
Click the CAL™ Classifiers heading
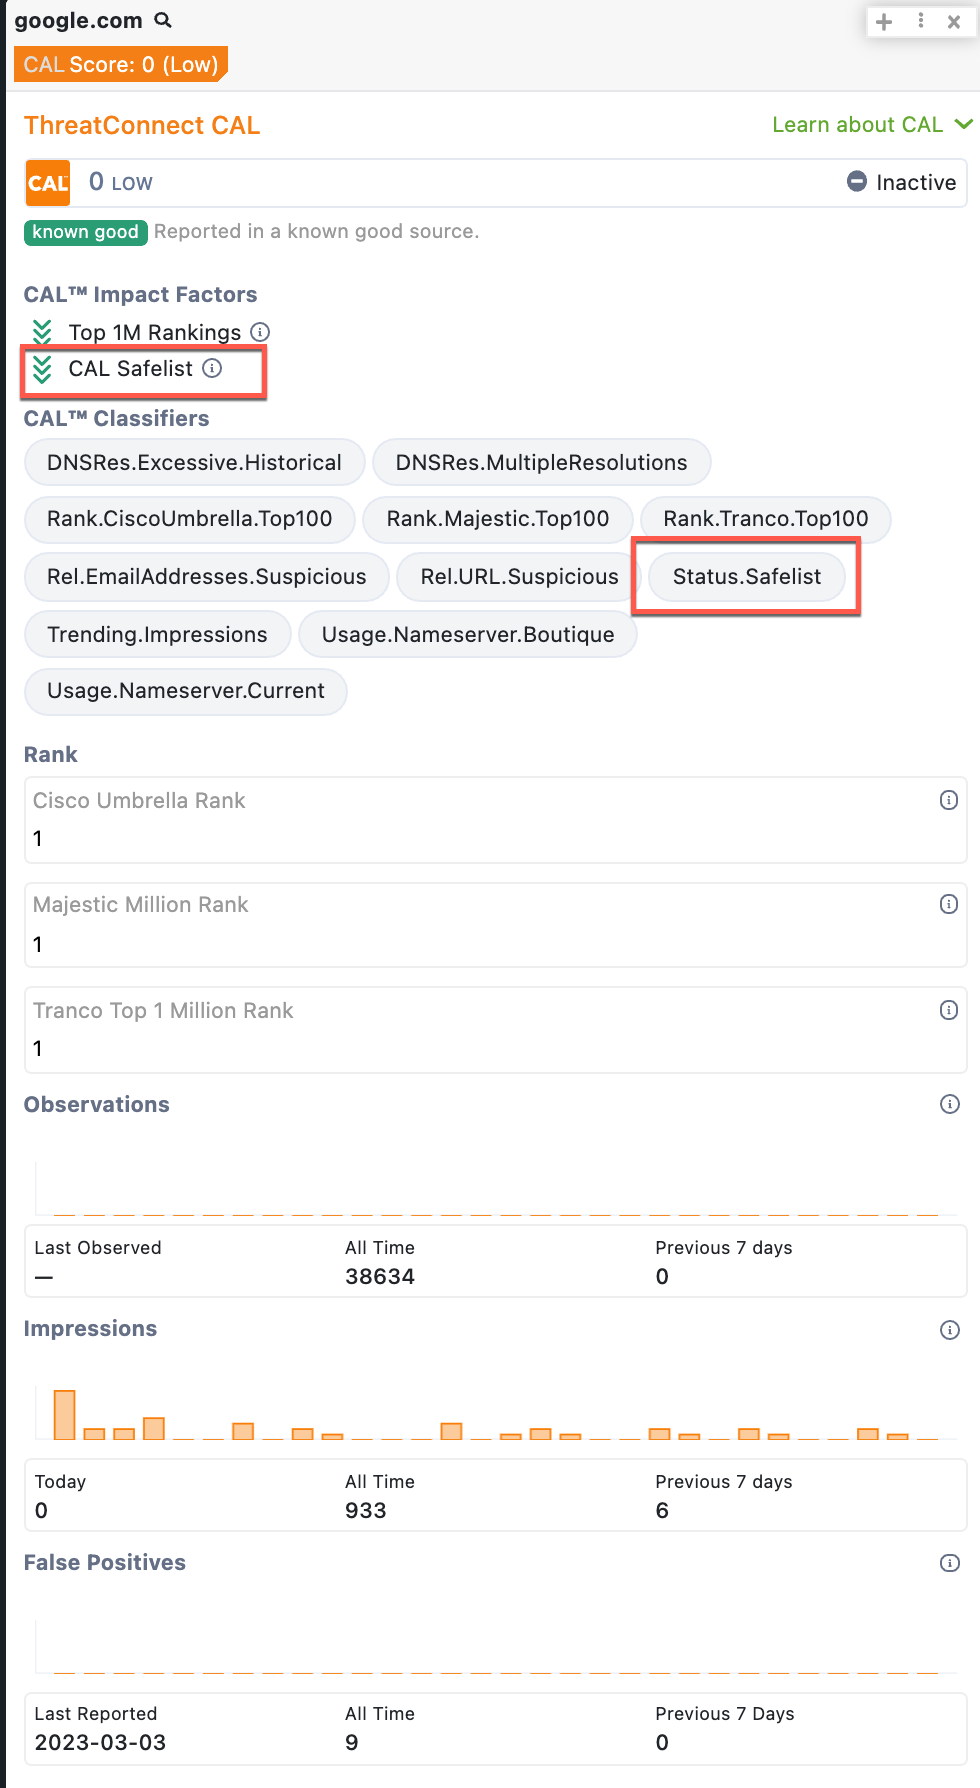pyautogui.click(x=117, y=419)
